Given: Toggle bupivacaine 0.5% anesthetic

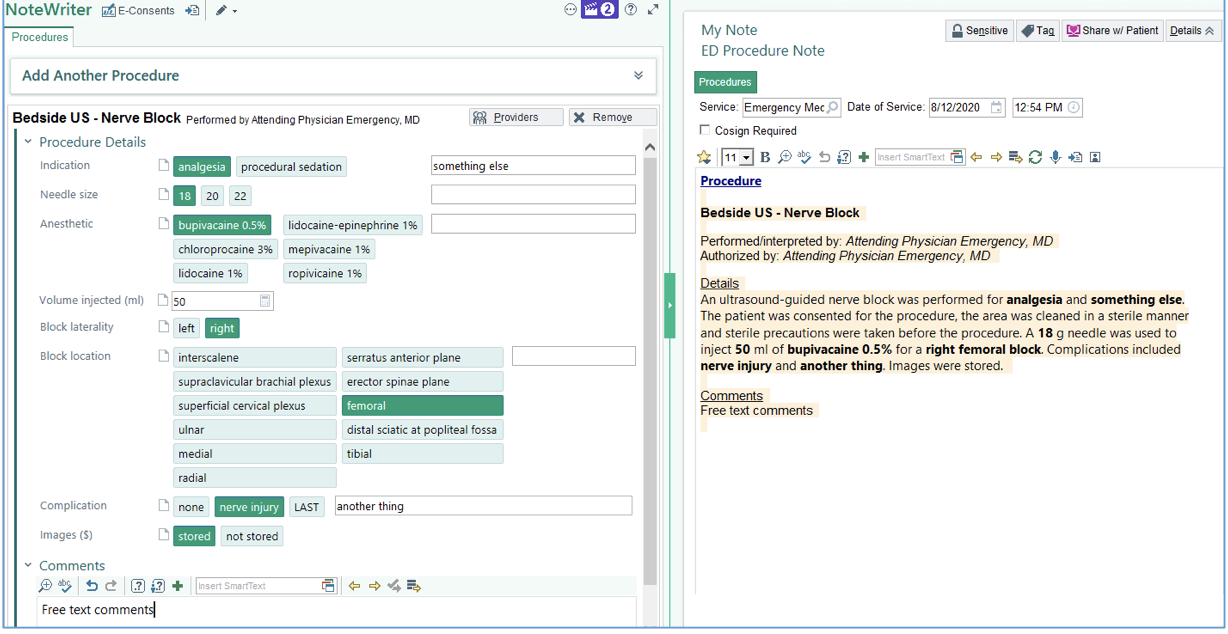Looking at the screenshot, I should point(222,225).
